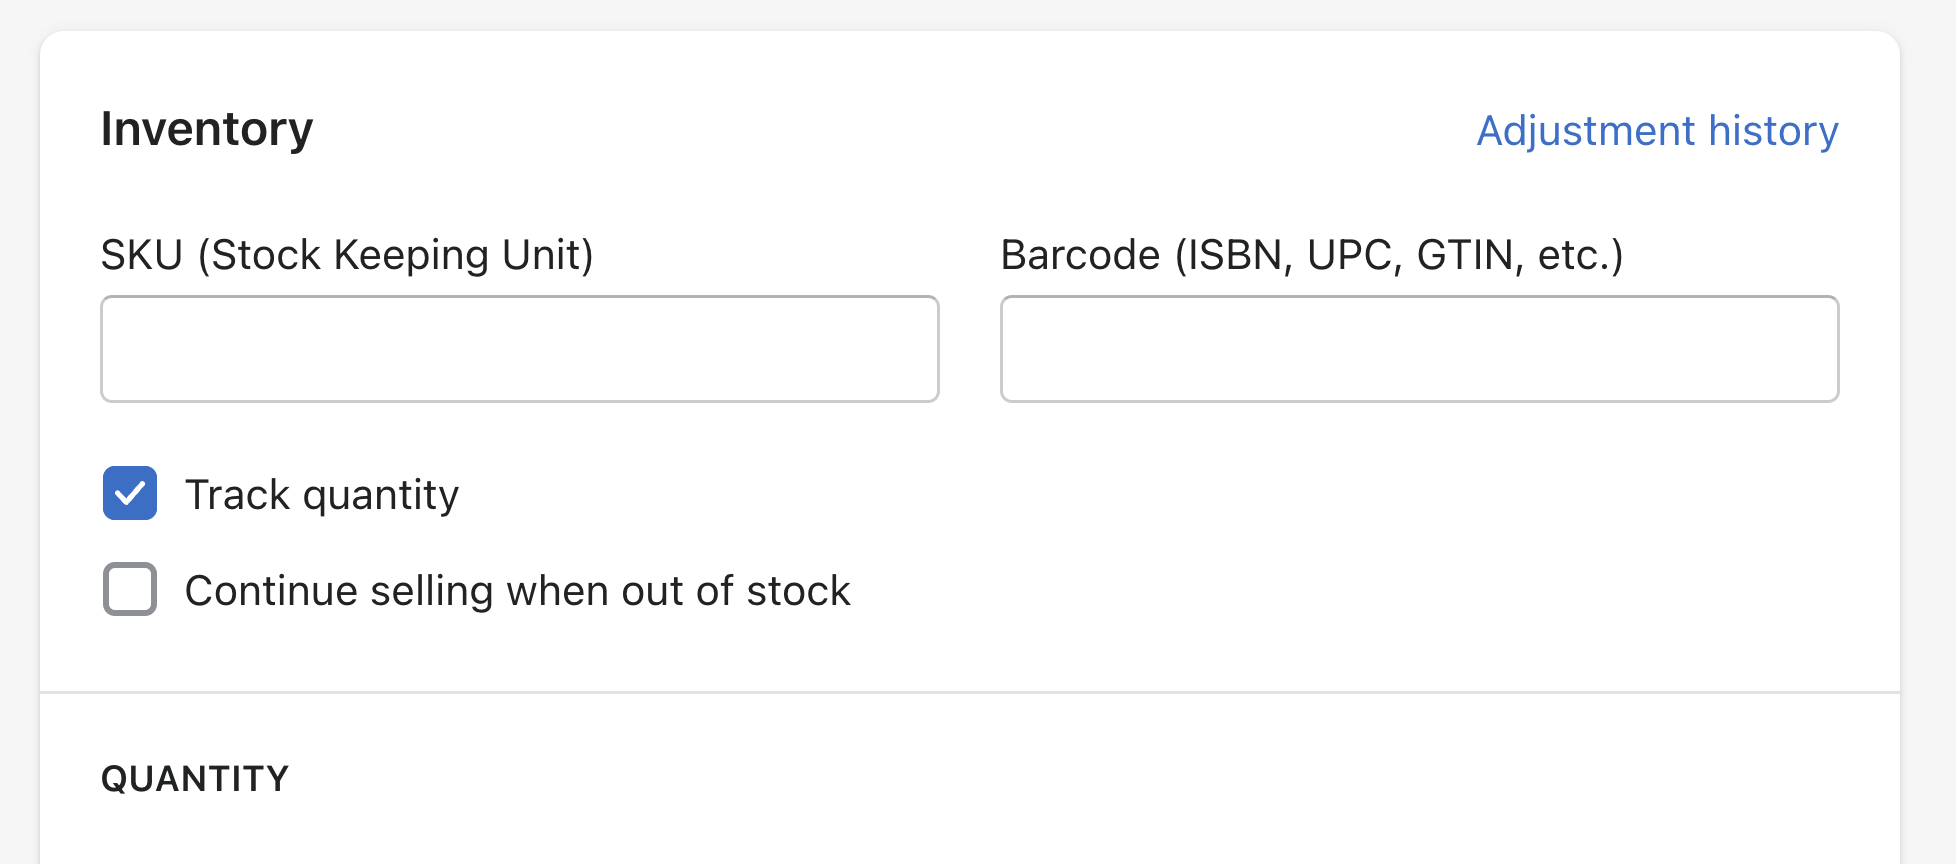The image size is (1956, 864).
Task: Click the Inventory section heading
Action: pyautogui.click(x=207, y=129)
